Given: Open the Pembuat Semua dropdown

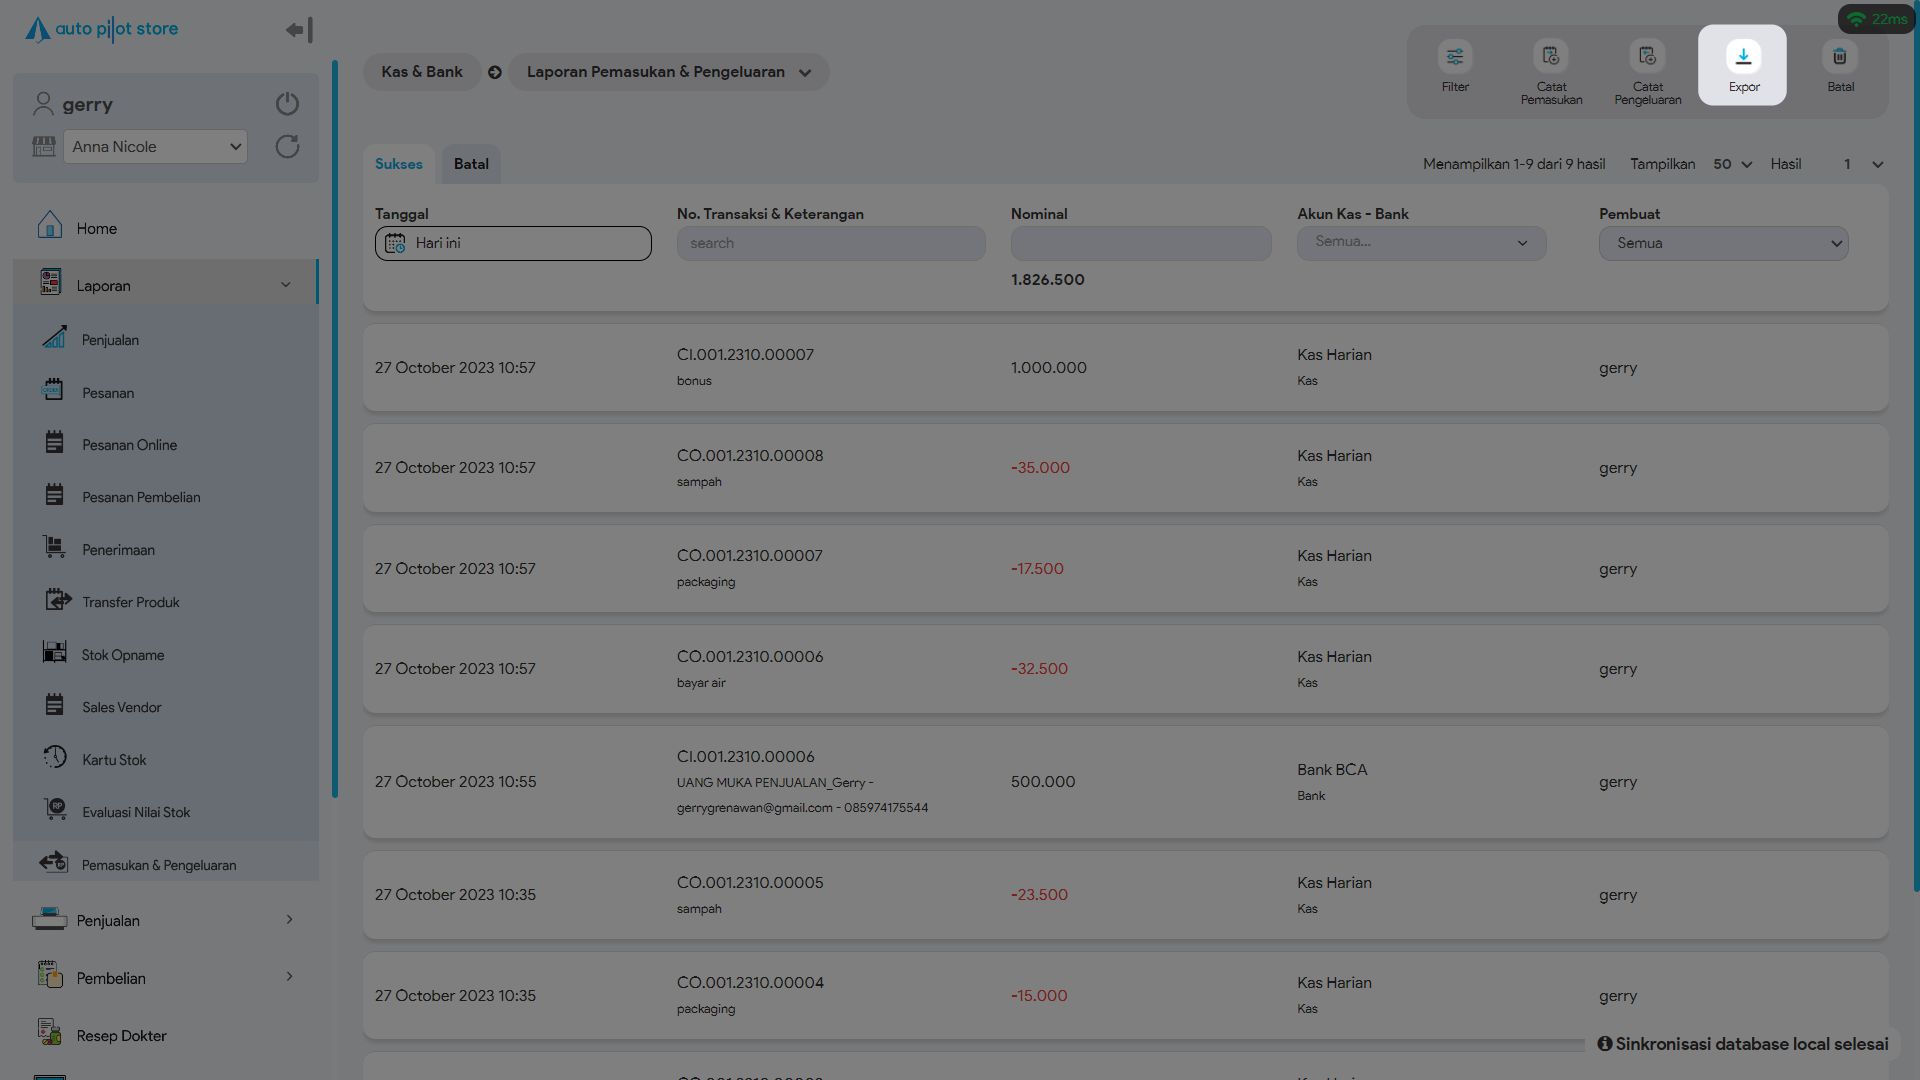Looking at the screenshot, I should coord(1723,243).
